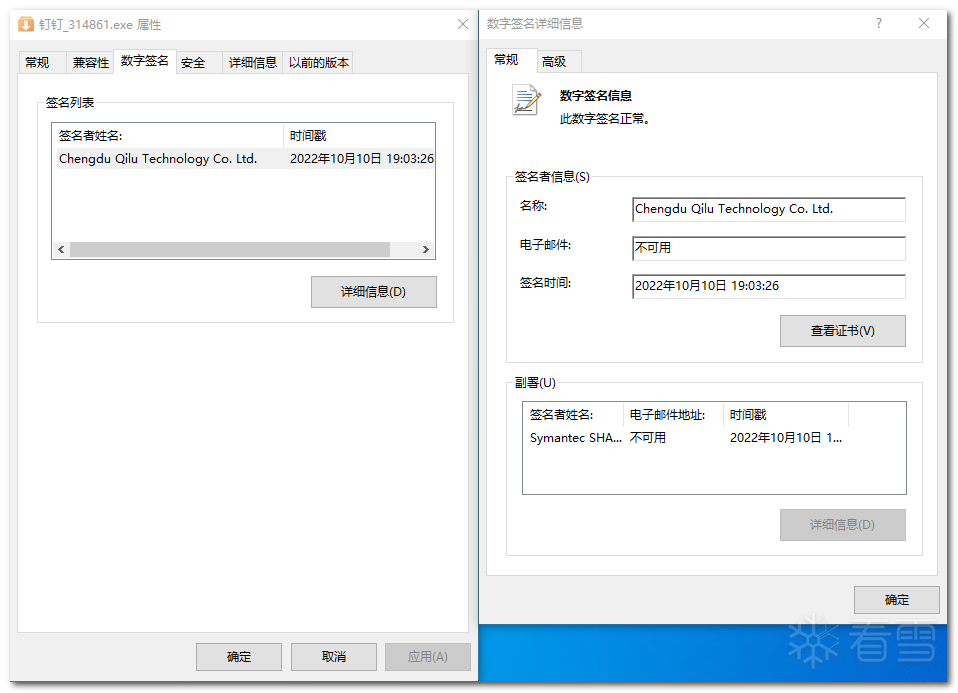Click 签名者姓名 header in 副署 list
The image size is (958, 693).
coord(573,414)
